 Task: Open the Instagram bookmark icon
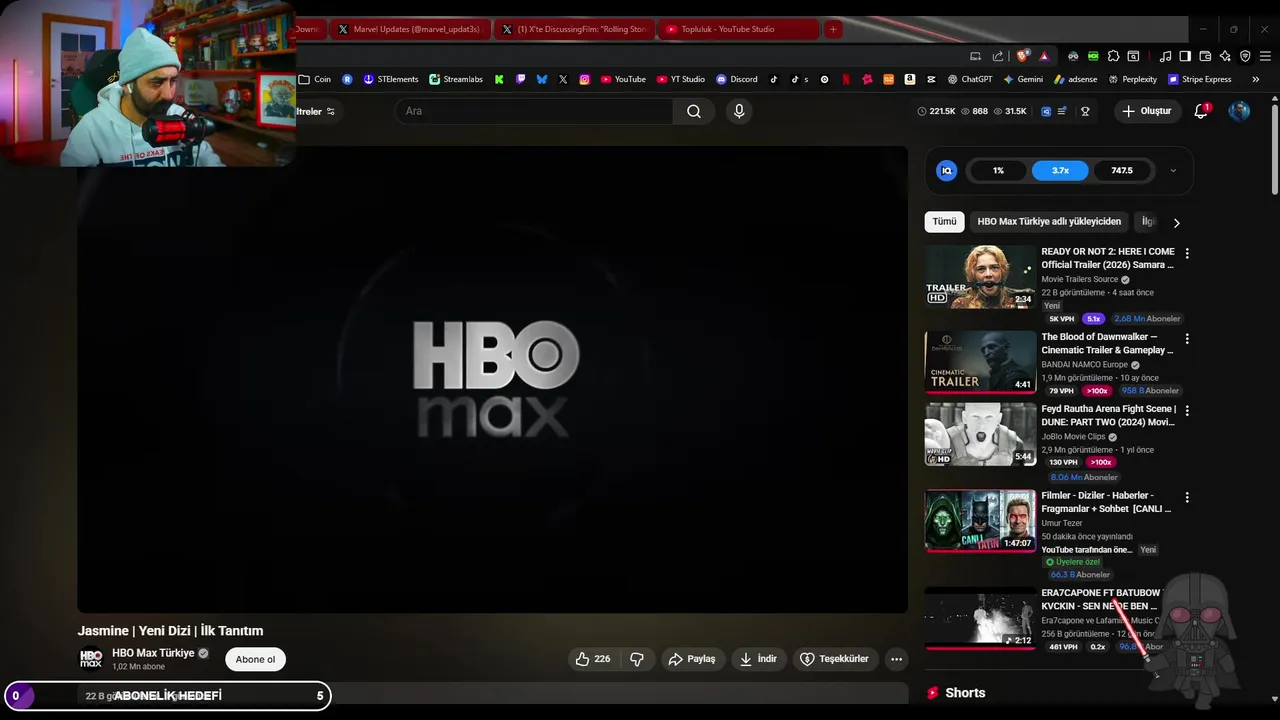pyautogui.click(x=585, y=79)
